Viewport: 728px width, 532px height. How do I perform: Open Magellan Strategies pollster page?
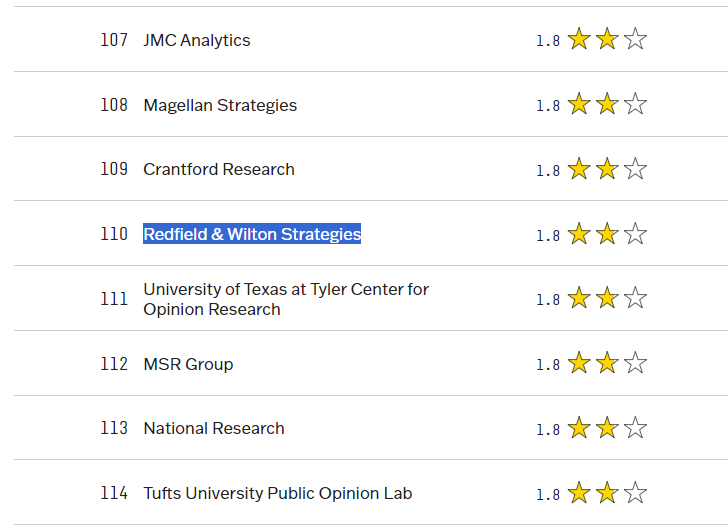[220, 105]
